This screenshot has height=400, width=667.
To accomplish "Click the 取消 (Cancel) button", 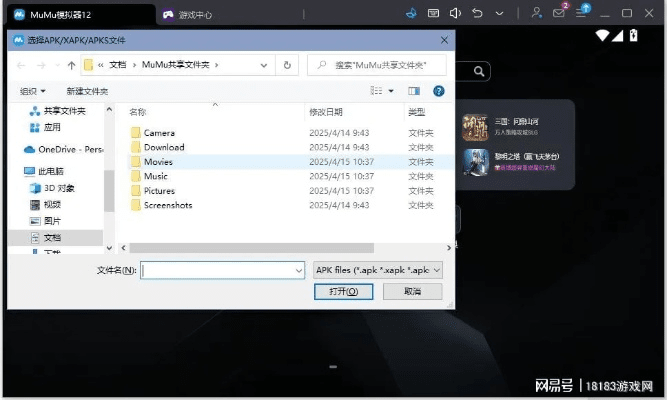I will 410,291.
